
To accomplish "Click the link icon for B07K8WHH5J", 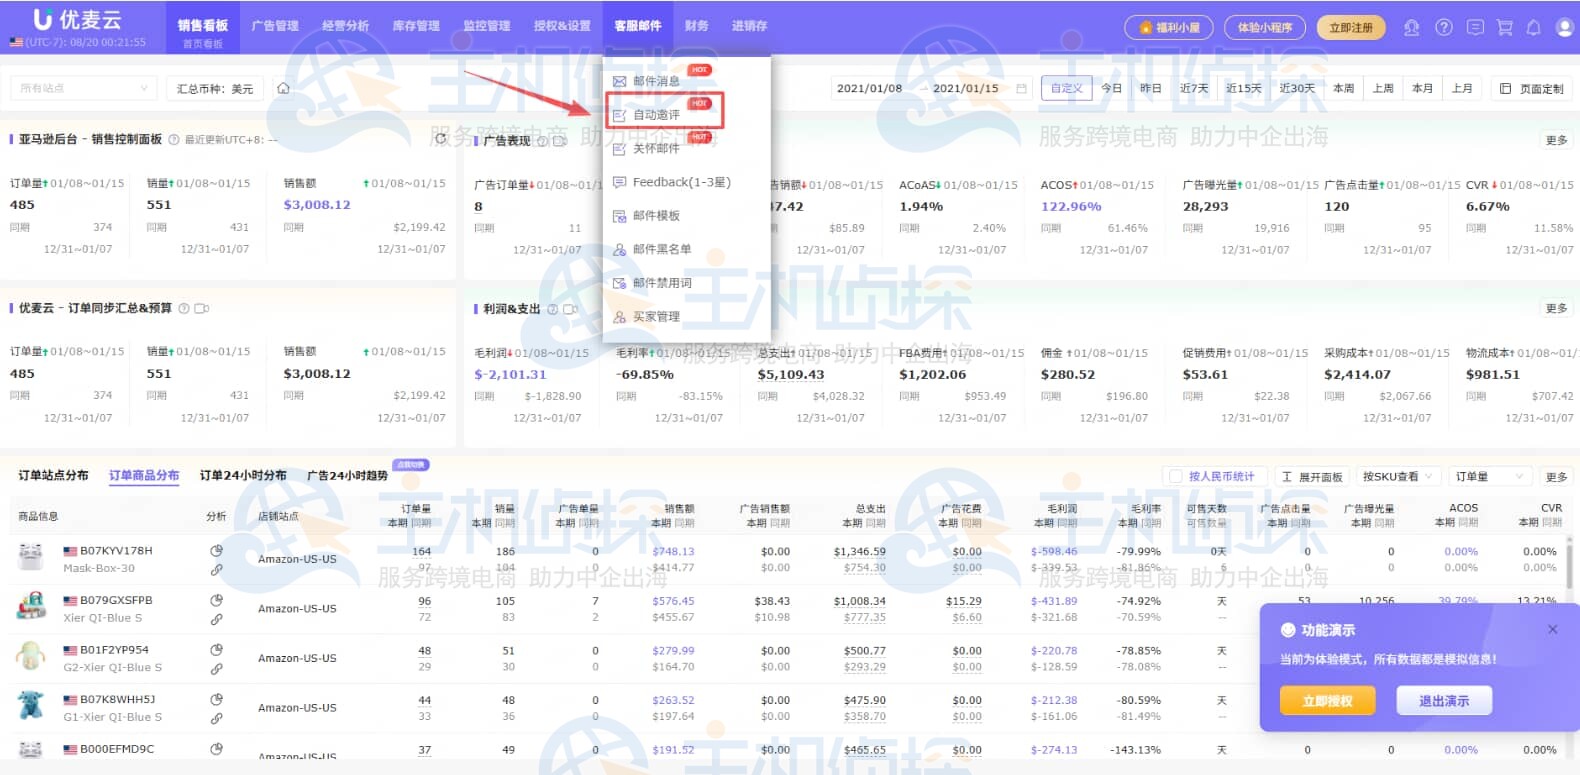I will click(x=216, y=719).
